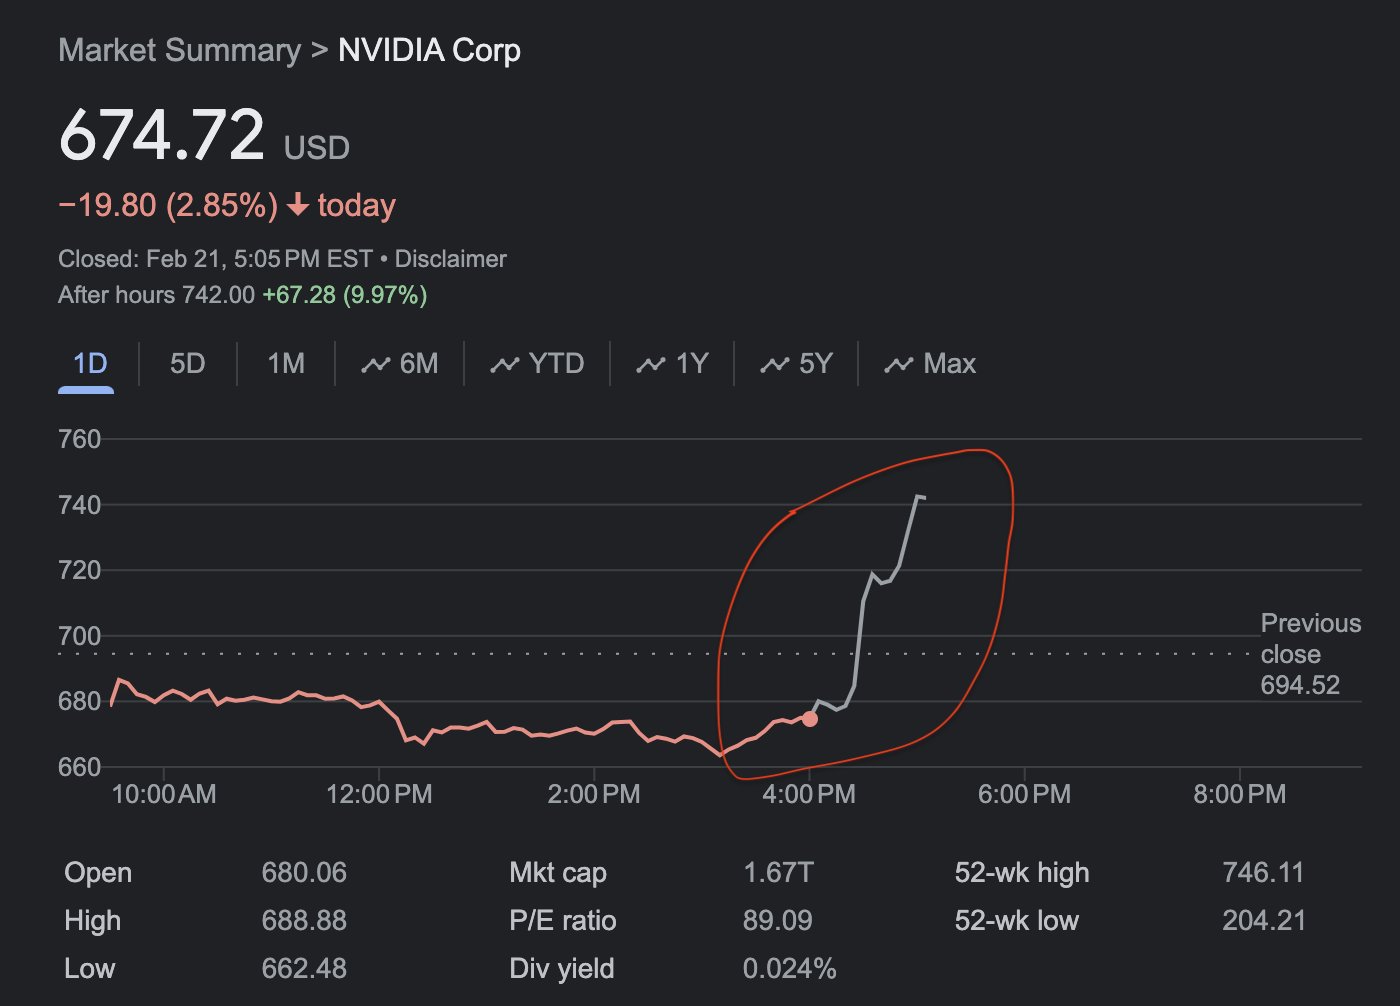Click the 4:00 PM axis label
This screenshot has height=1006, width=1400.
(x=809, y=794)
